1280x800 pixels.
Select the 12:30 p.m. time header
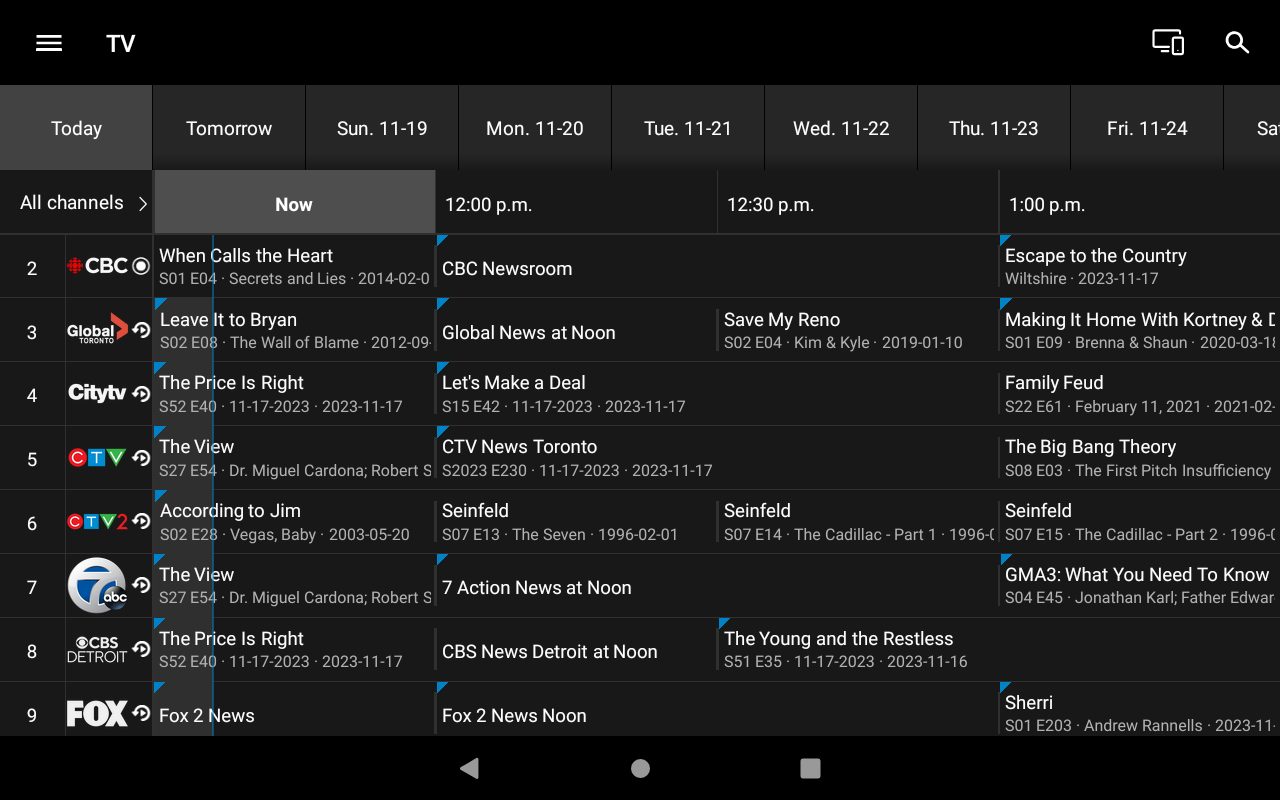(858, 204)
